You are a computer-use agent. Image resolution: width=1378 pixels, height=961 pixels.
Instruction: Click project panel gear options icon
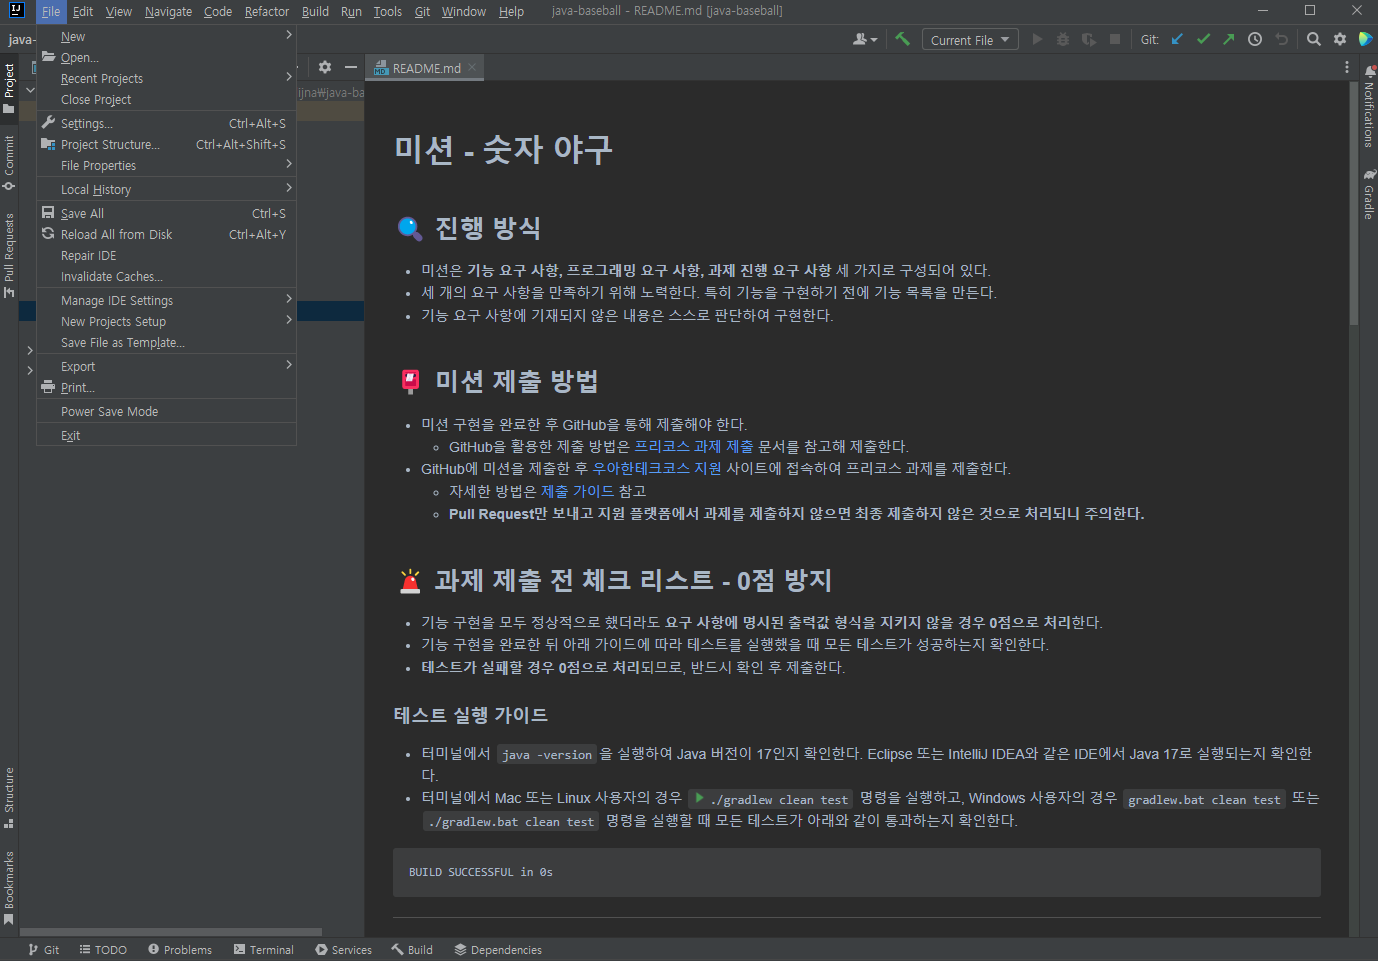tap(325, 67)
